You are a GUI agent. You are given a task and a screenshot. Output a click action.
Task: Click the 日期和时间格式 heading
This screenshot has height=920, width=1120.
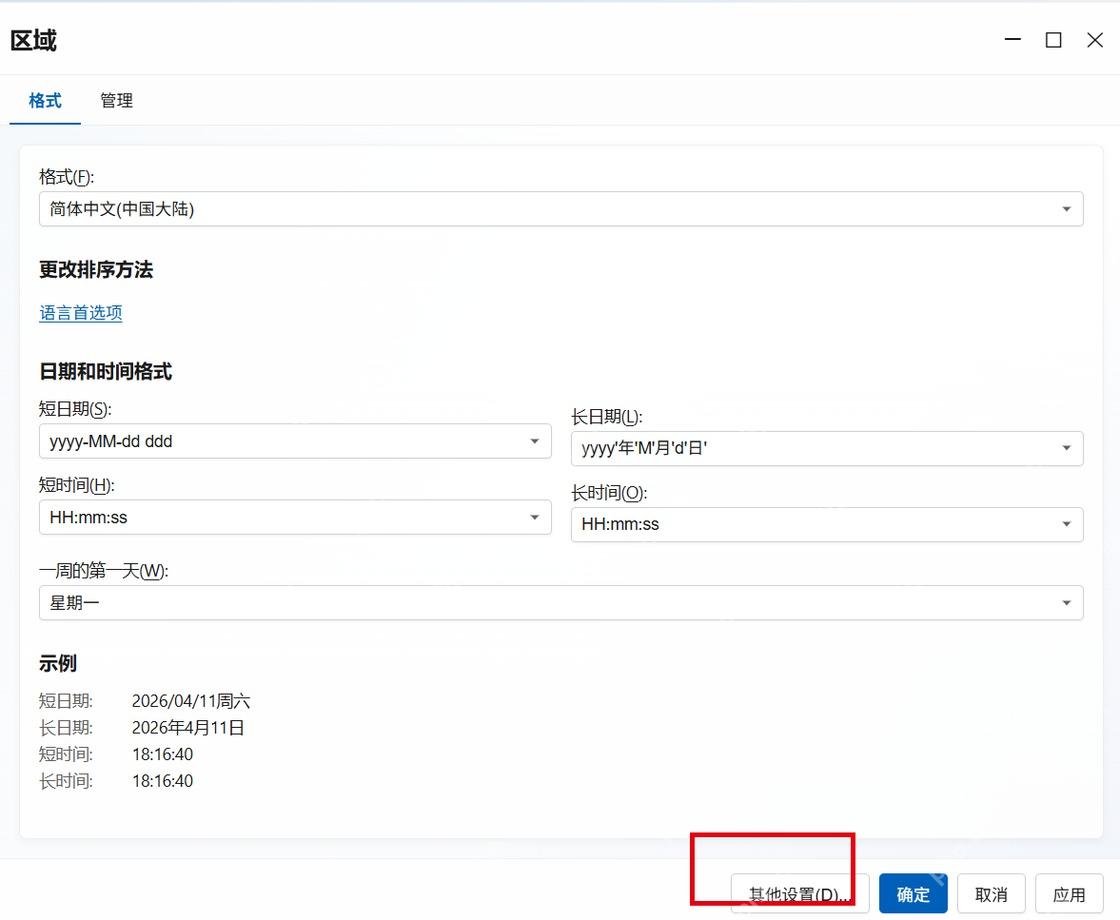[x=106, y=371]
